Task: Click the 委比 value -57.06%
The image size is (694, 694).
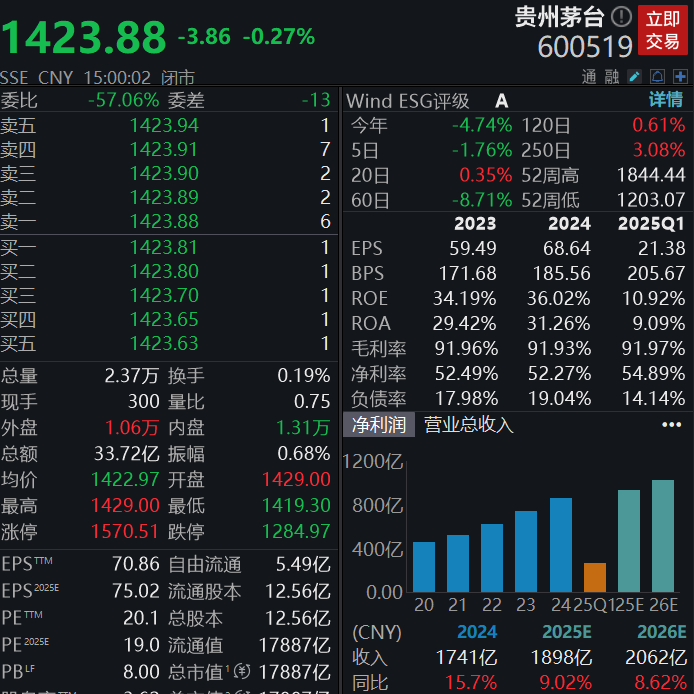Action: point(123,100)
